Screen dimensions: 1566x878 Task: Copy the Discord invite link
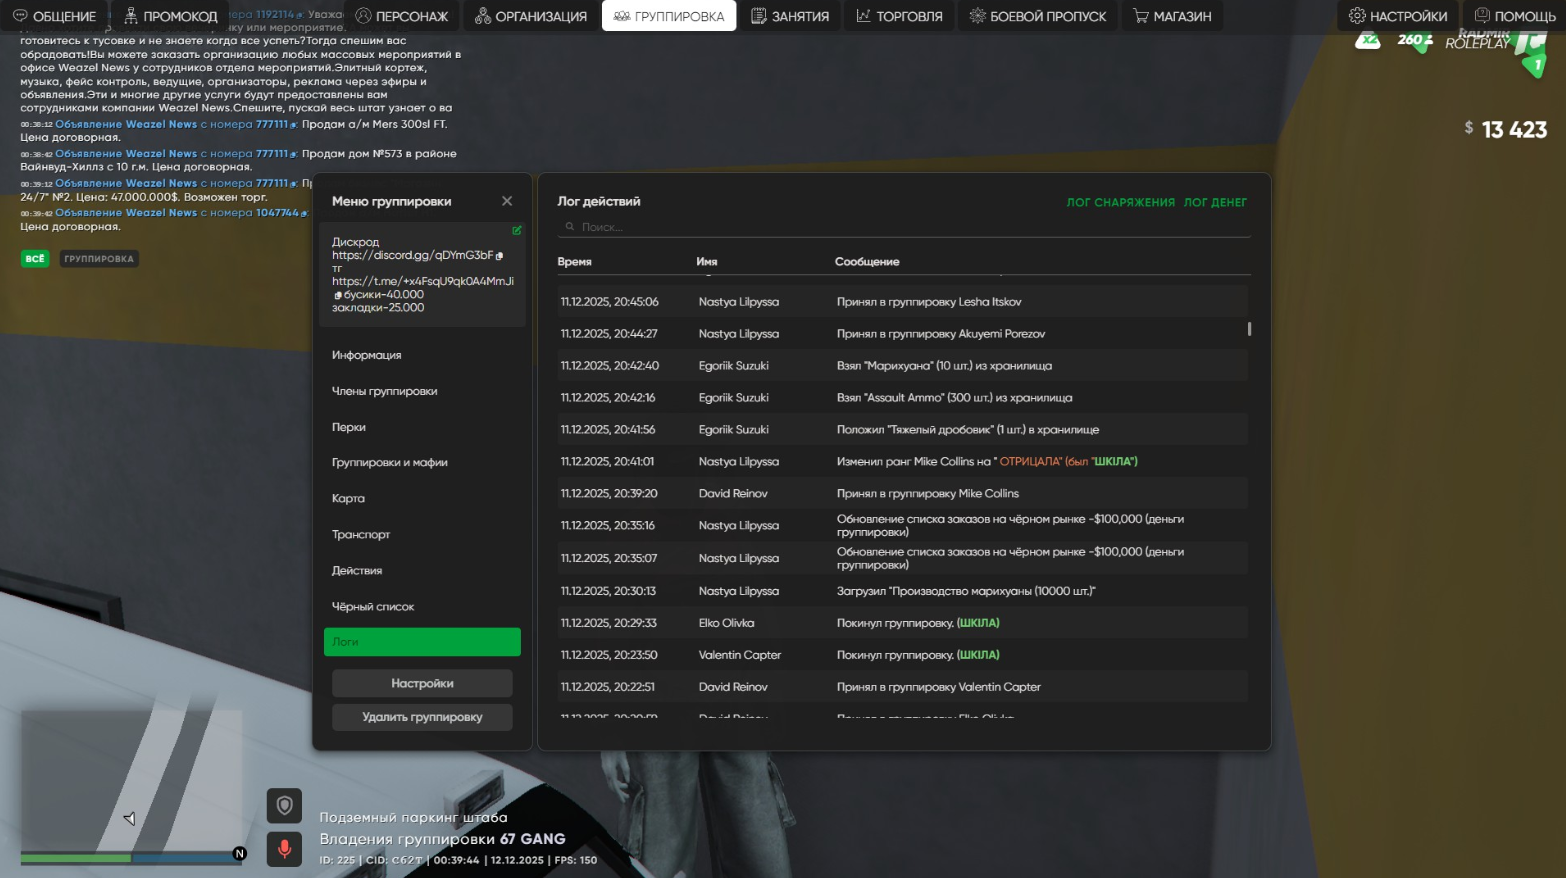pos(500,256)
